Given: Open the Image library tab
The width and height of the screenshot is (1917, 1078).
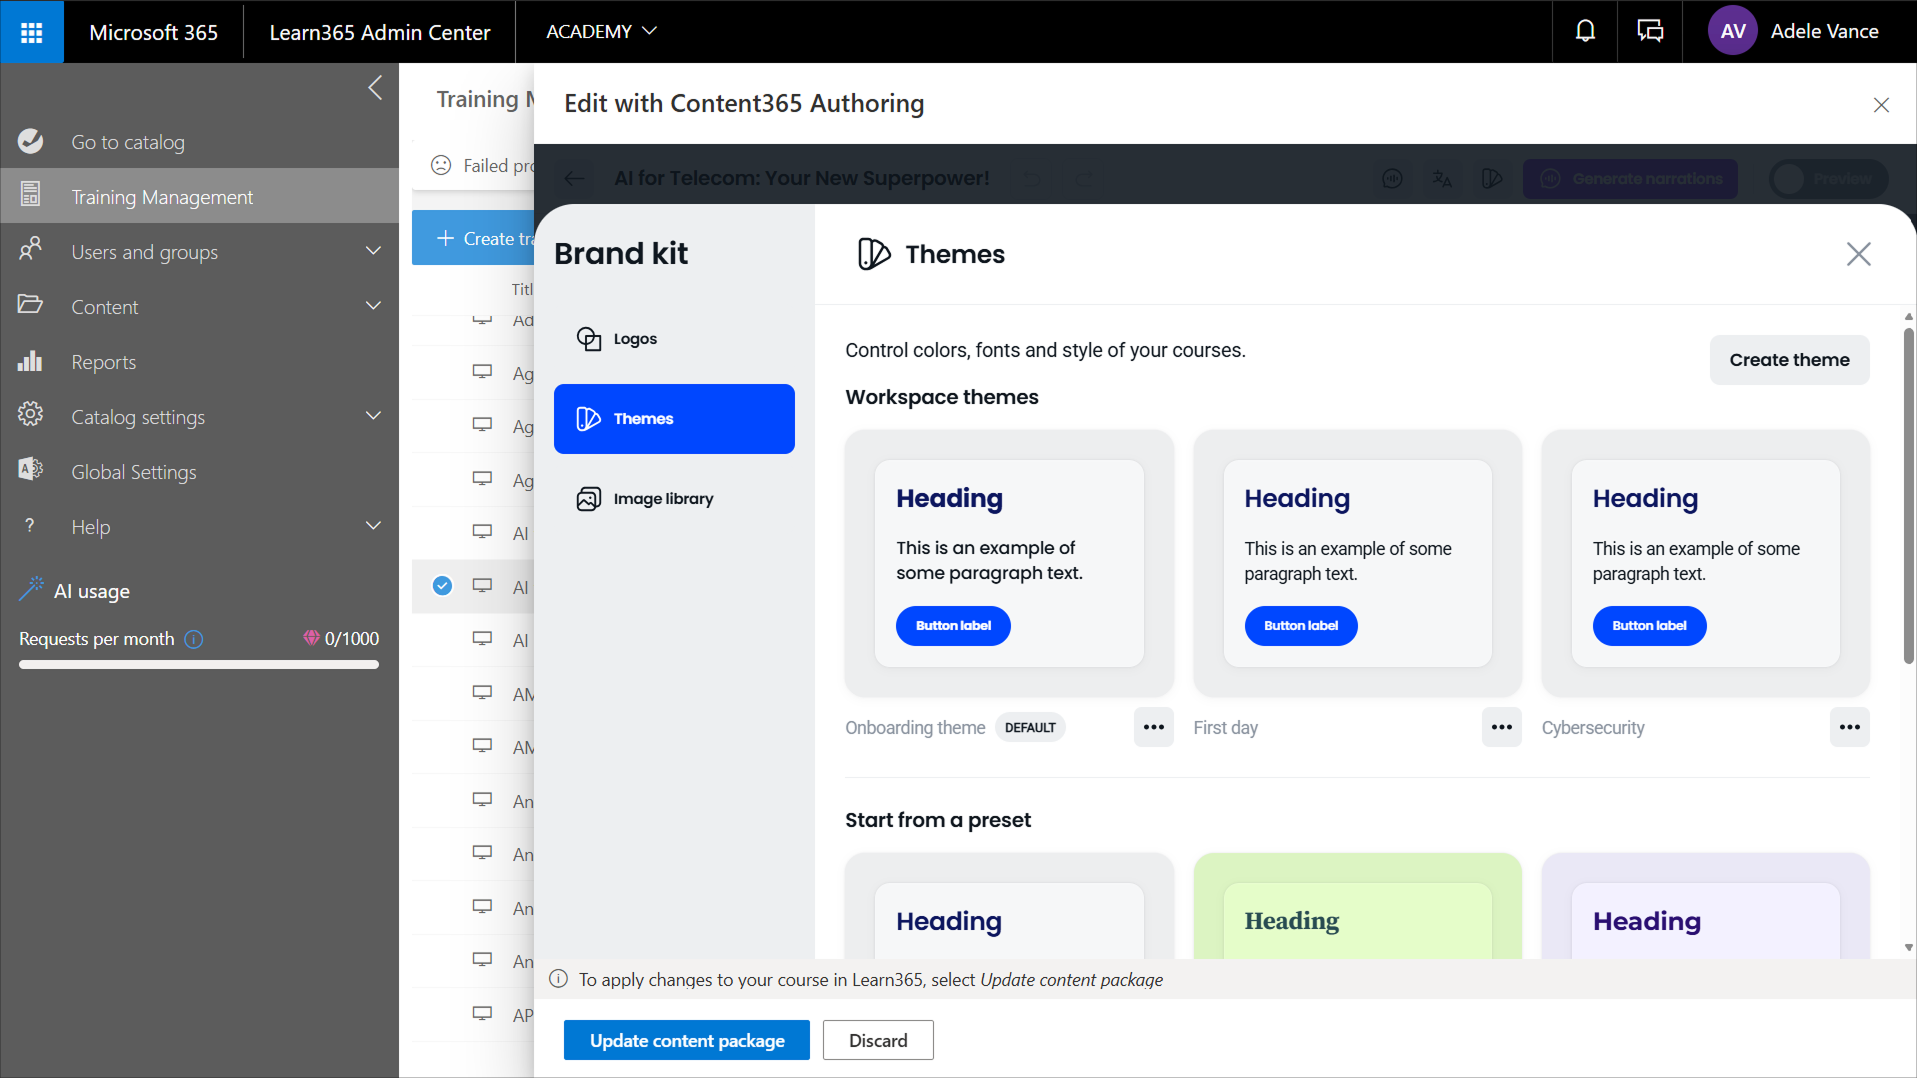Looking at the screenshot, I should point(663,499).
